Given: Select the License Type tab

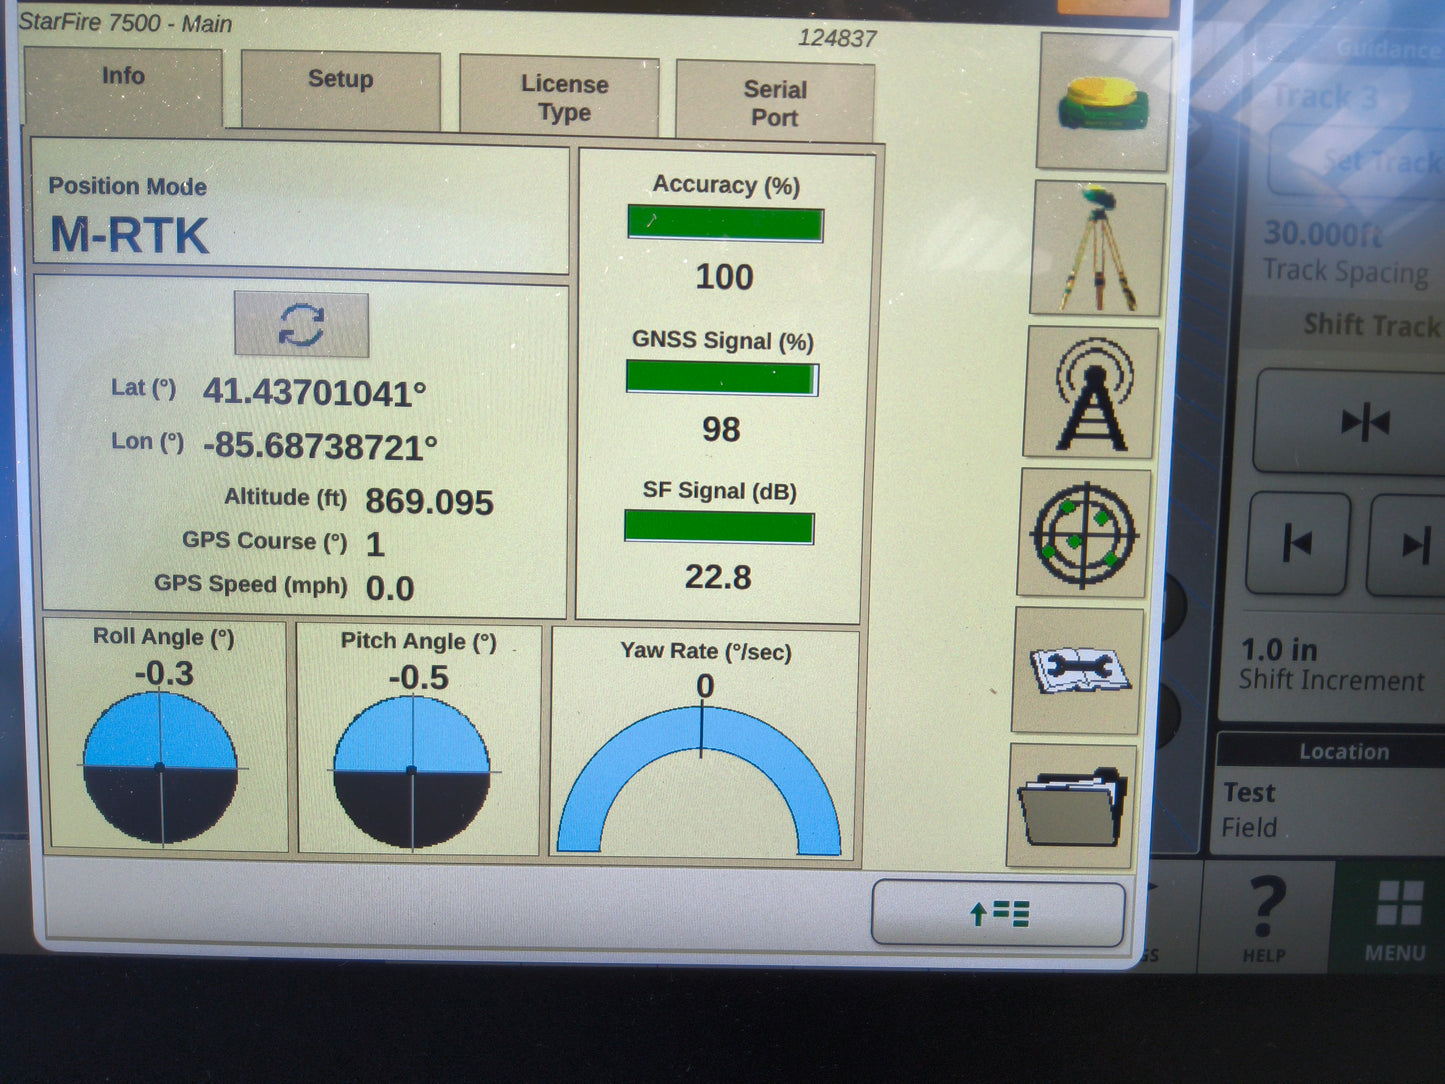Looking at the screenshot, I should point(563,99).
